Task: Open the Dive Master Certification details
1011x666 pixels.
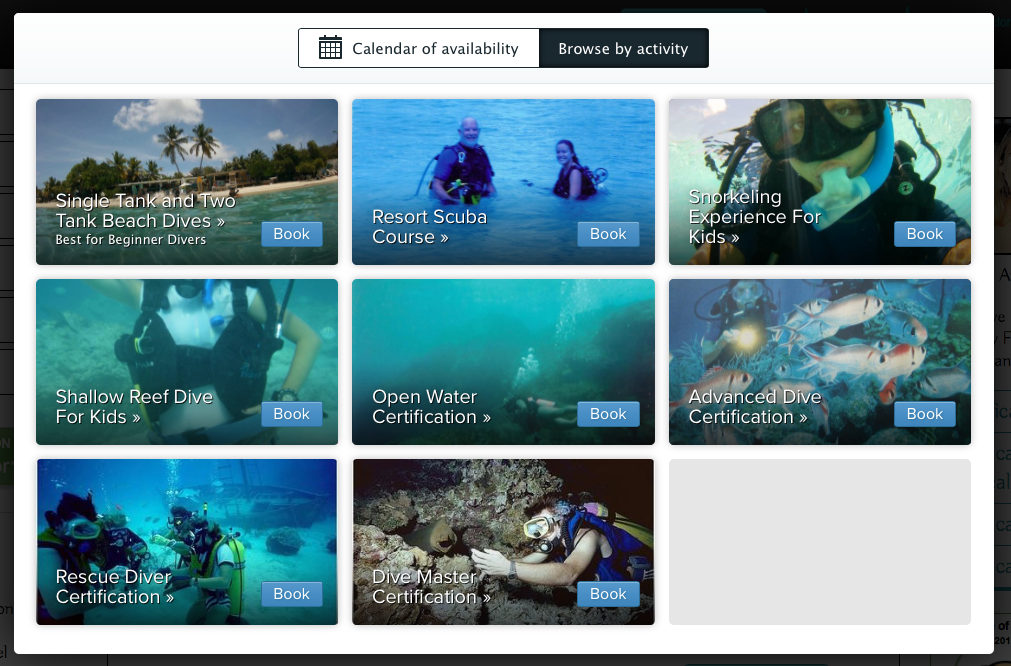Action: (x=431, y=587)
